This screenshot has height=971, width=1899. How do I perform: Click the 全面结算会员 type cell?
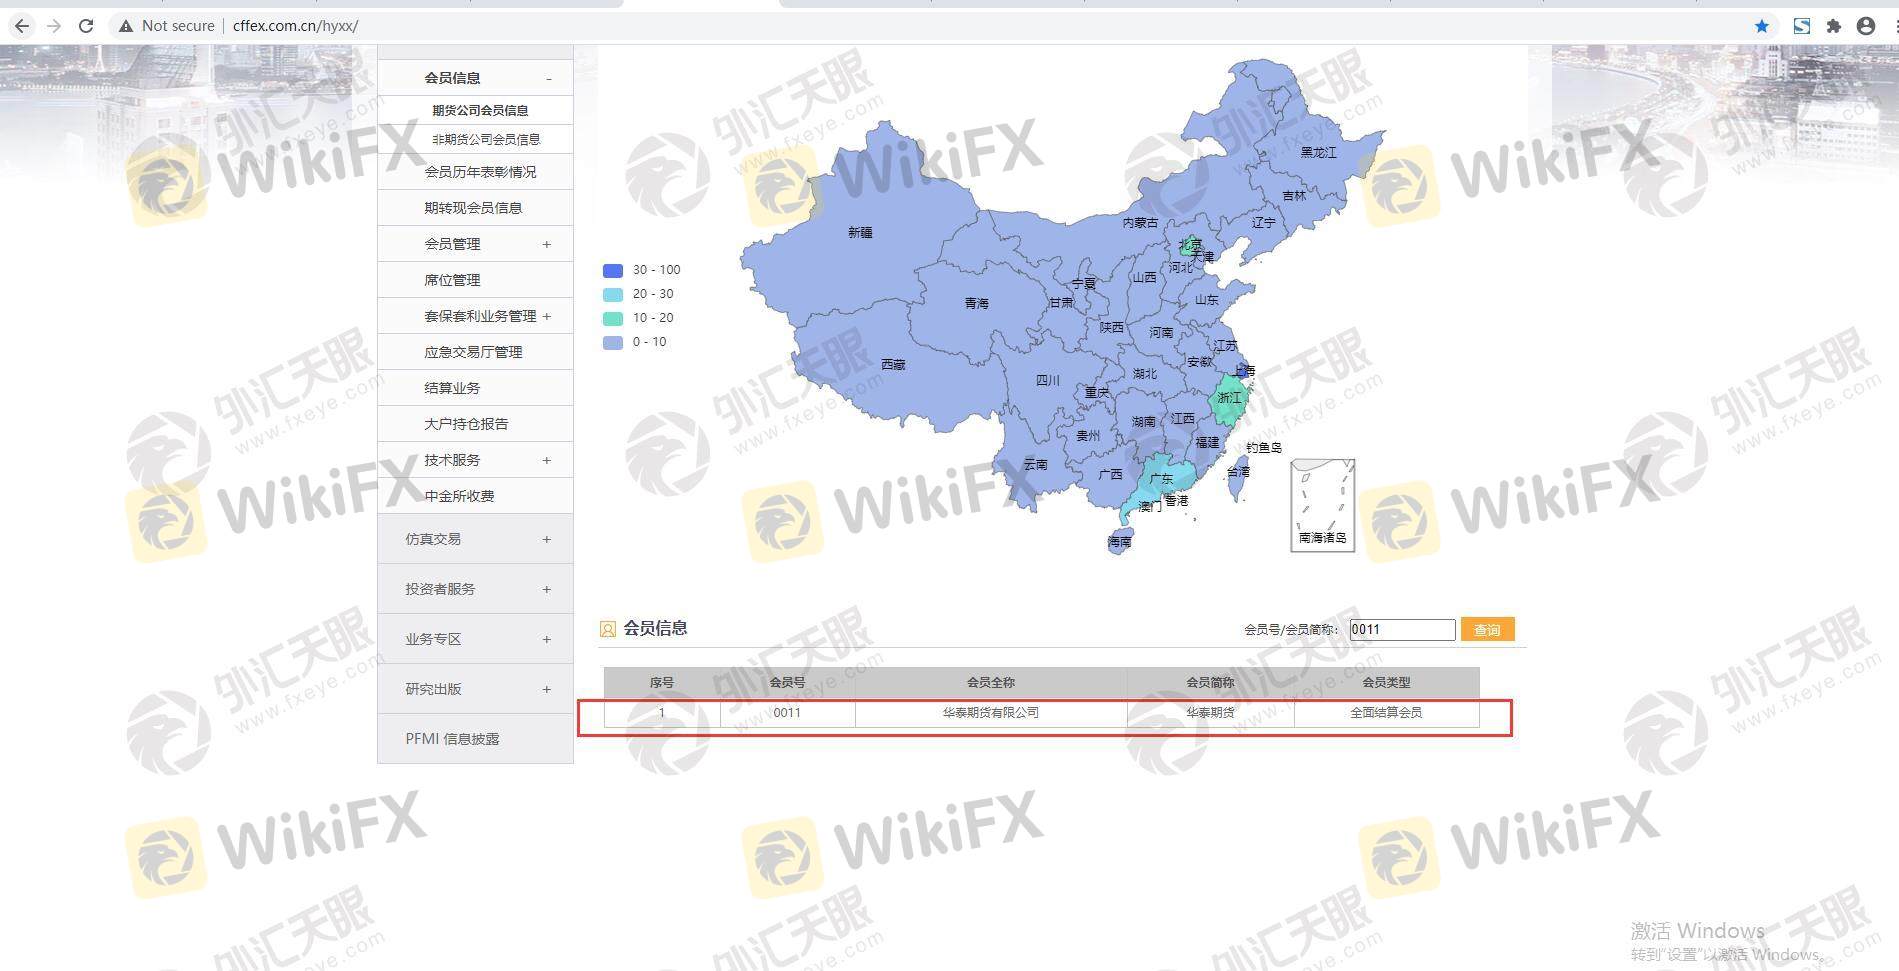(1386, 713)
